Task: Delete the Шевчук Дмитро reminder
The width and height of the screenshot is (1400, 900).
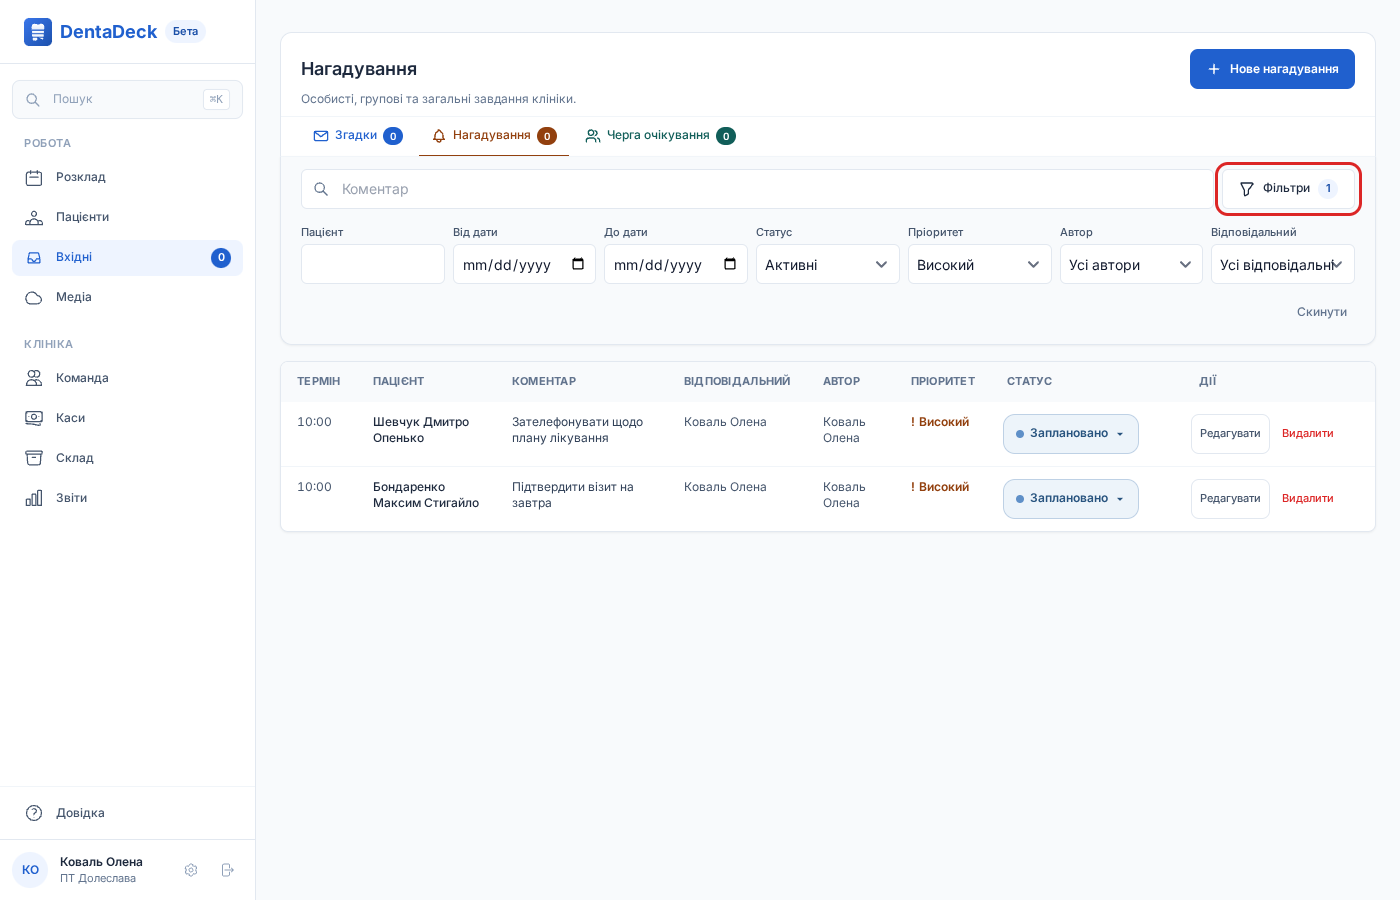Action: pyautogui.click(x=1308, y=434)
